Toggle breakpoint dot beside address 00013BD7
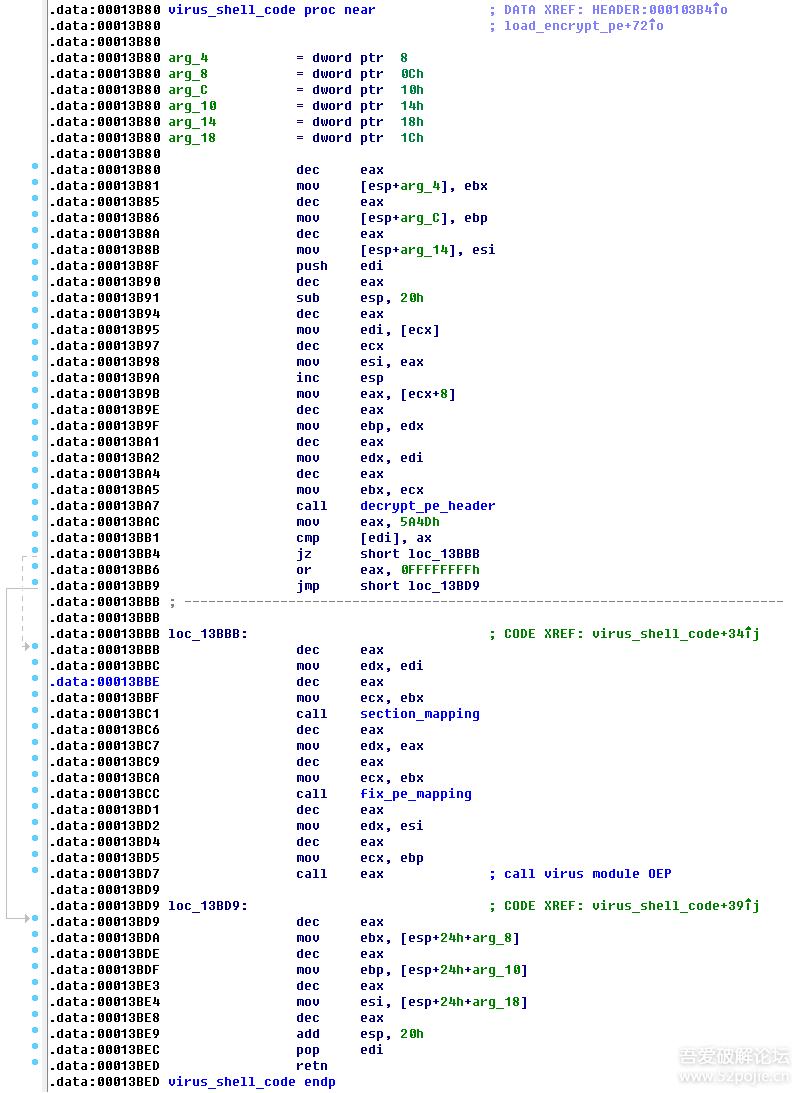 [x=35, y=871]
